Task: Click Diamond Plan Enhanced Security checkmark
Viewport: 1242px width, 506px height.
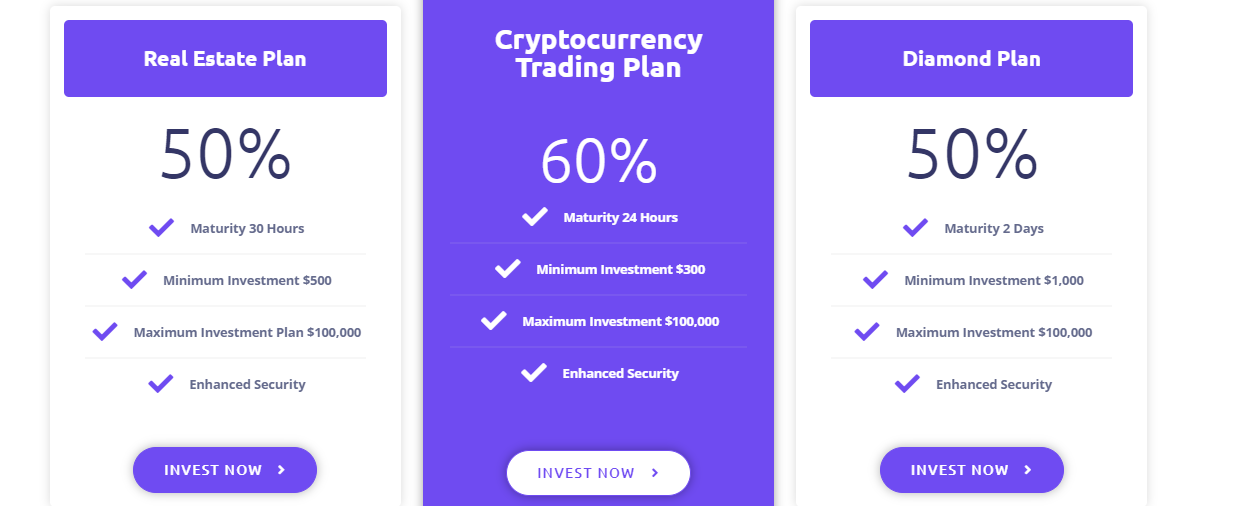Action: 907,384
